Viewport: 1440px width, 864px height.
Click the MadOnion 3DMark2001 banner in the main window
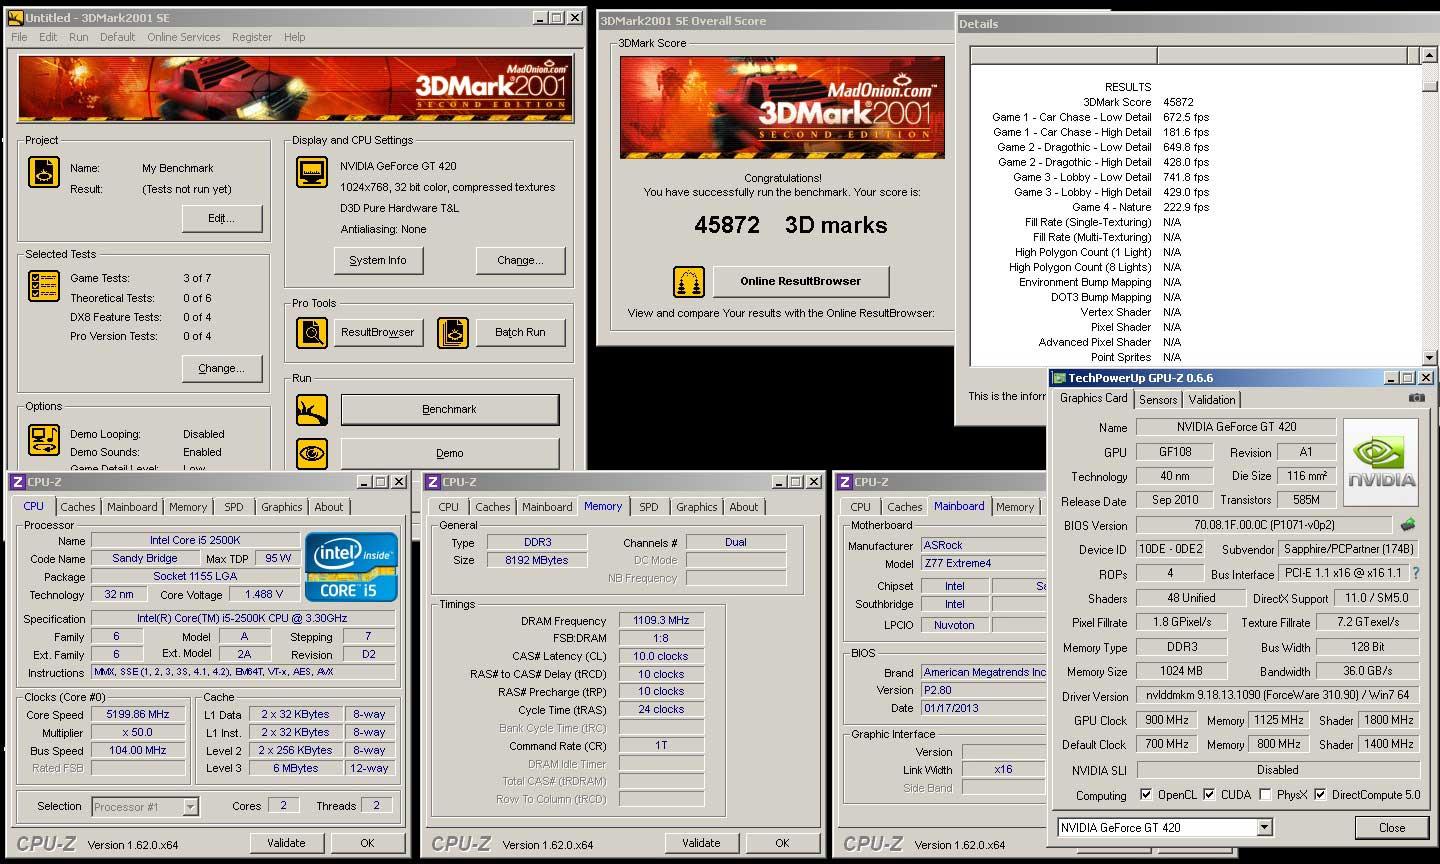pos(296,89)
